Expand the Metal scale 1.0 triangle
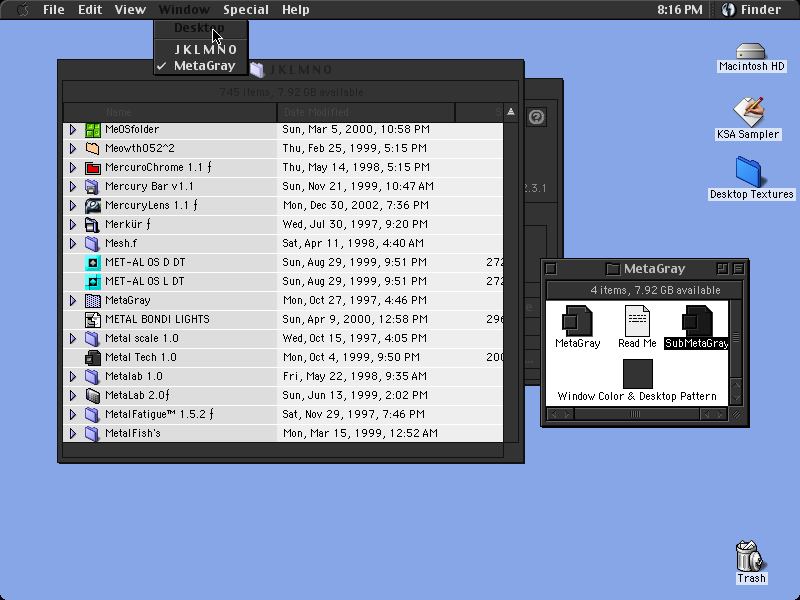800x600 pixels. (73, 338)
